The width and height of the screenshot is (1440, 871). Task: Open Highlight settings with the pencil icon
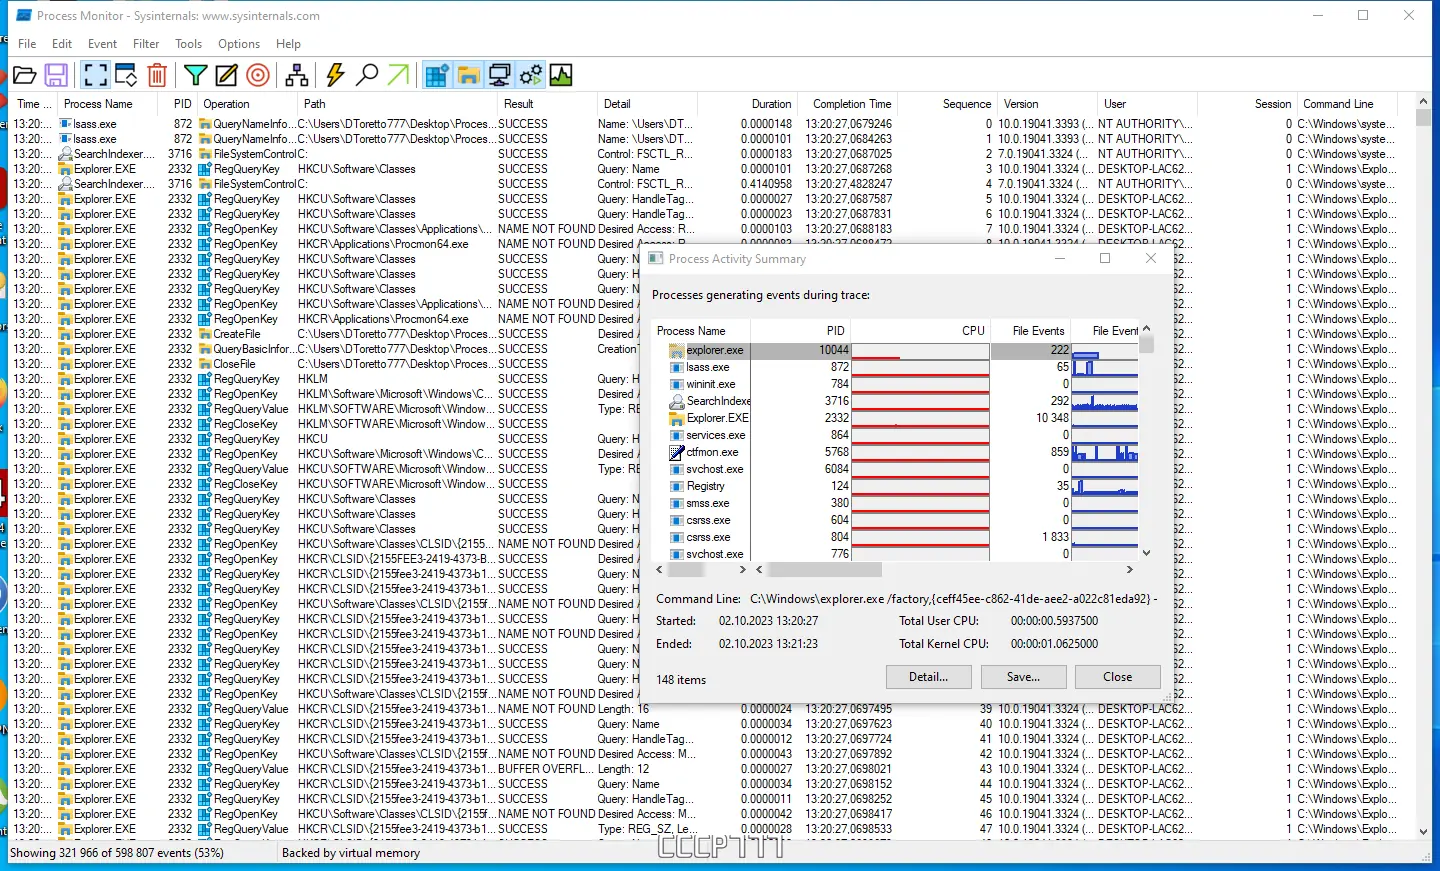227,75
